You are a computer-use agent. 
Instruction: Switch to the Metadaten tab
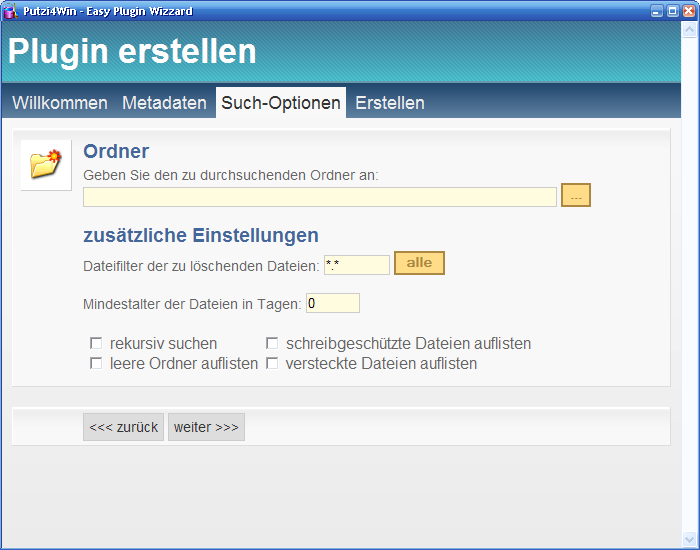(164, 103)
